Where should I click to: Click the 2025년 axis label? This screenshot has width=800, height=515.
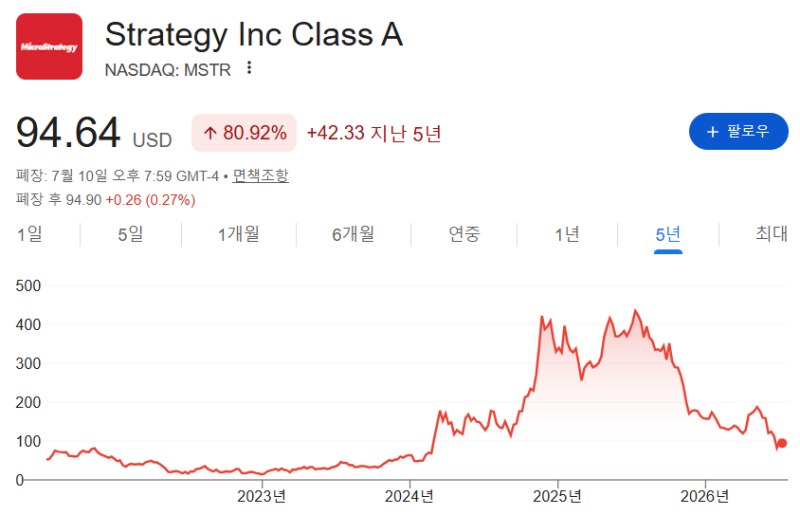click(557, 496)
